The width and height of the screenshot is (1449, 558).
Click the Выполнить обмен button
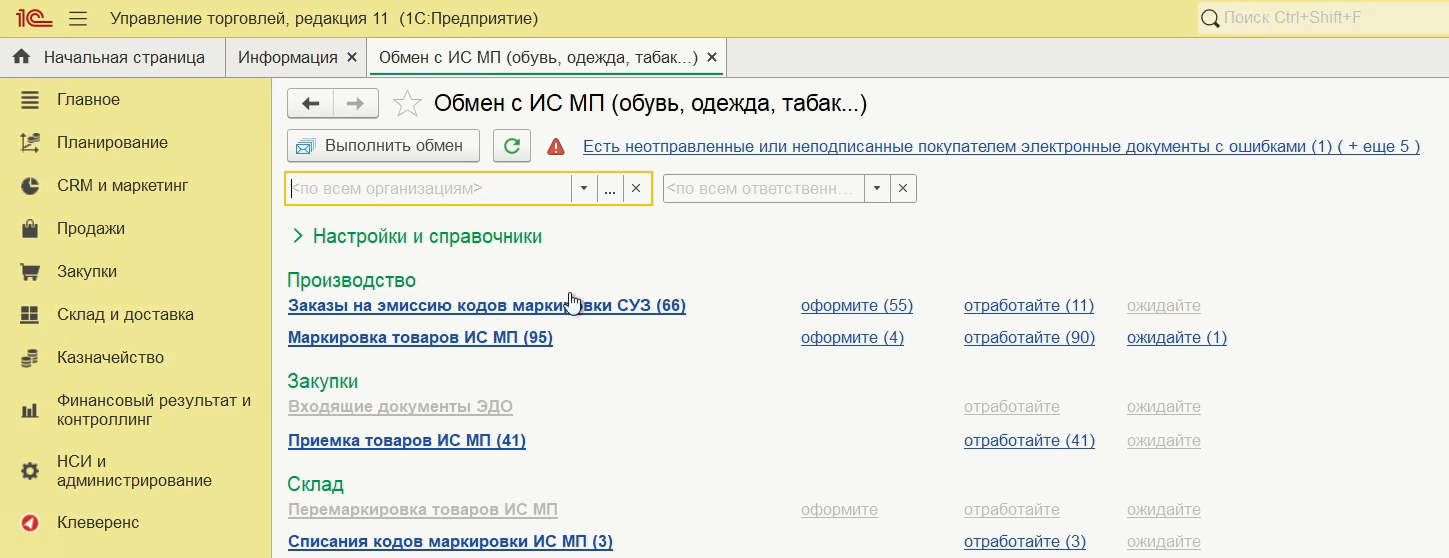coord(383,146)
